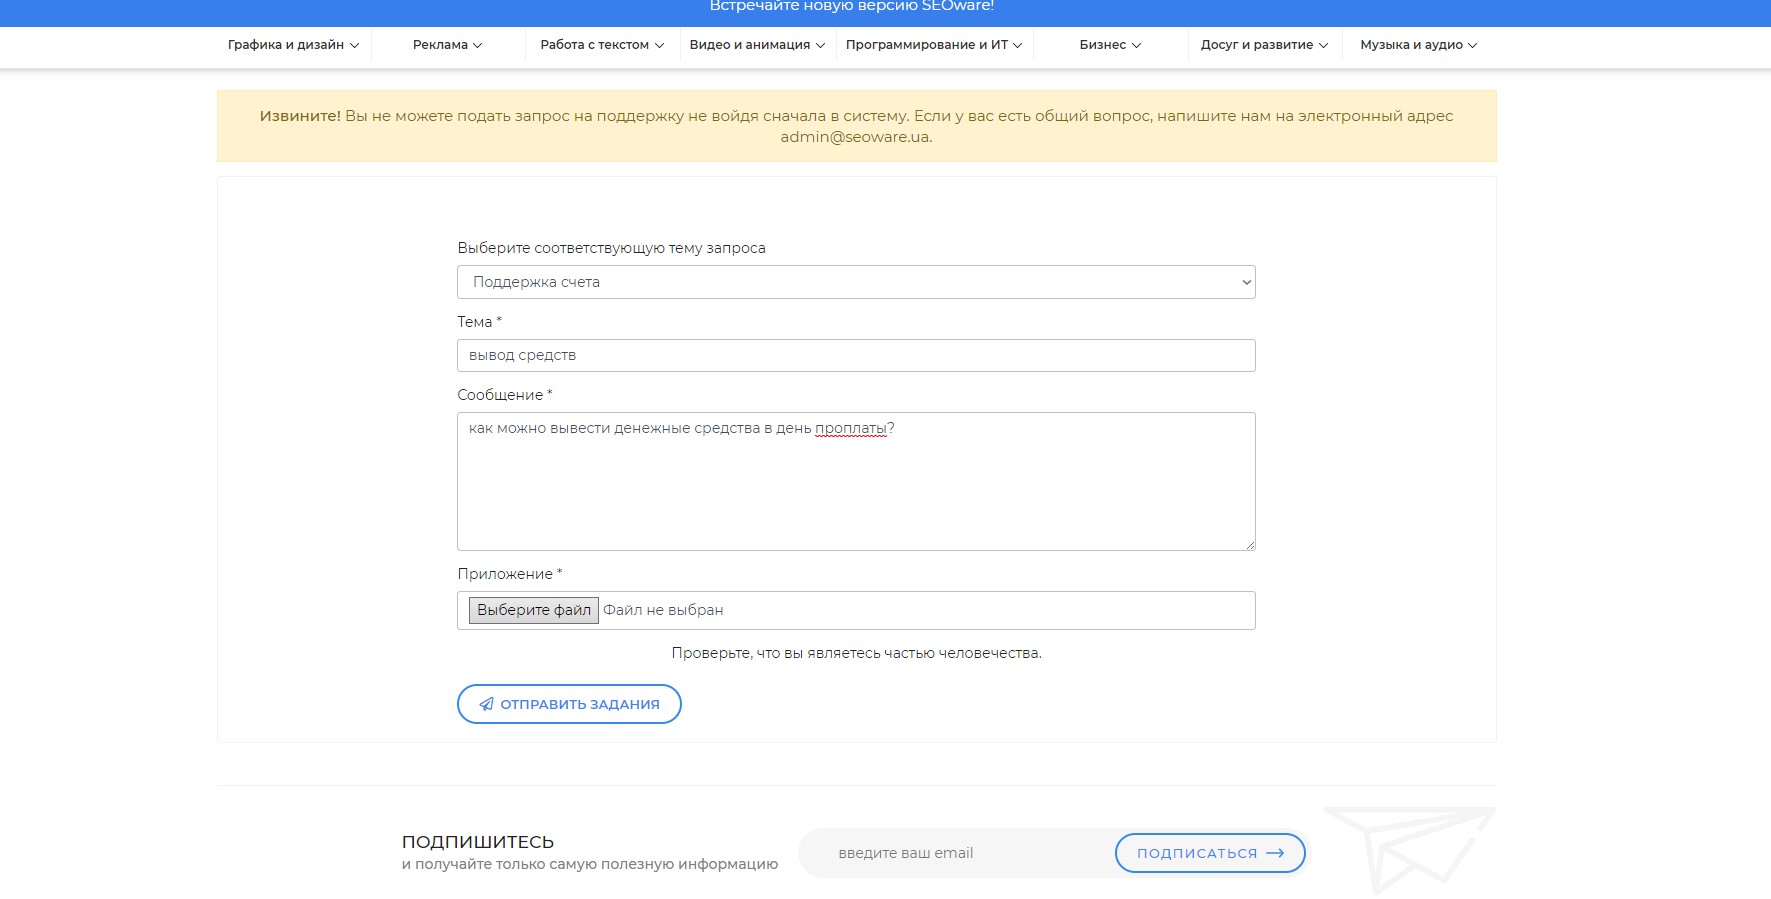
Task: Open the request topic dropdown
Action: pos(856,282)
